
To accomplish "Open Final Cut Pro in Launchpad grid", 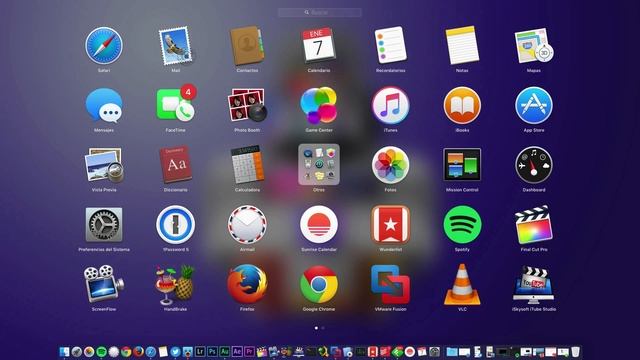I will click(534, 224).
